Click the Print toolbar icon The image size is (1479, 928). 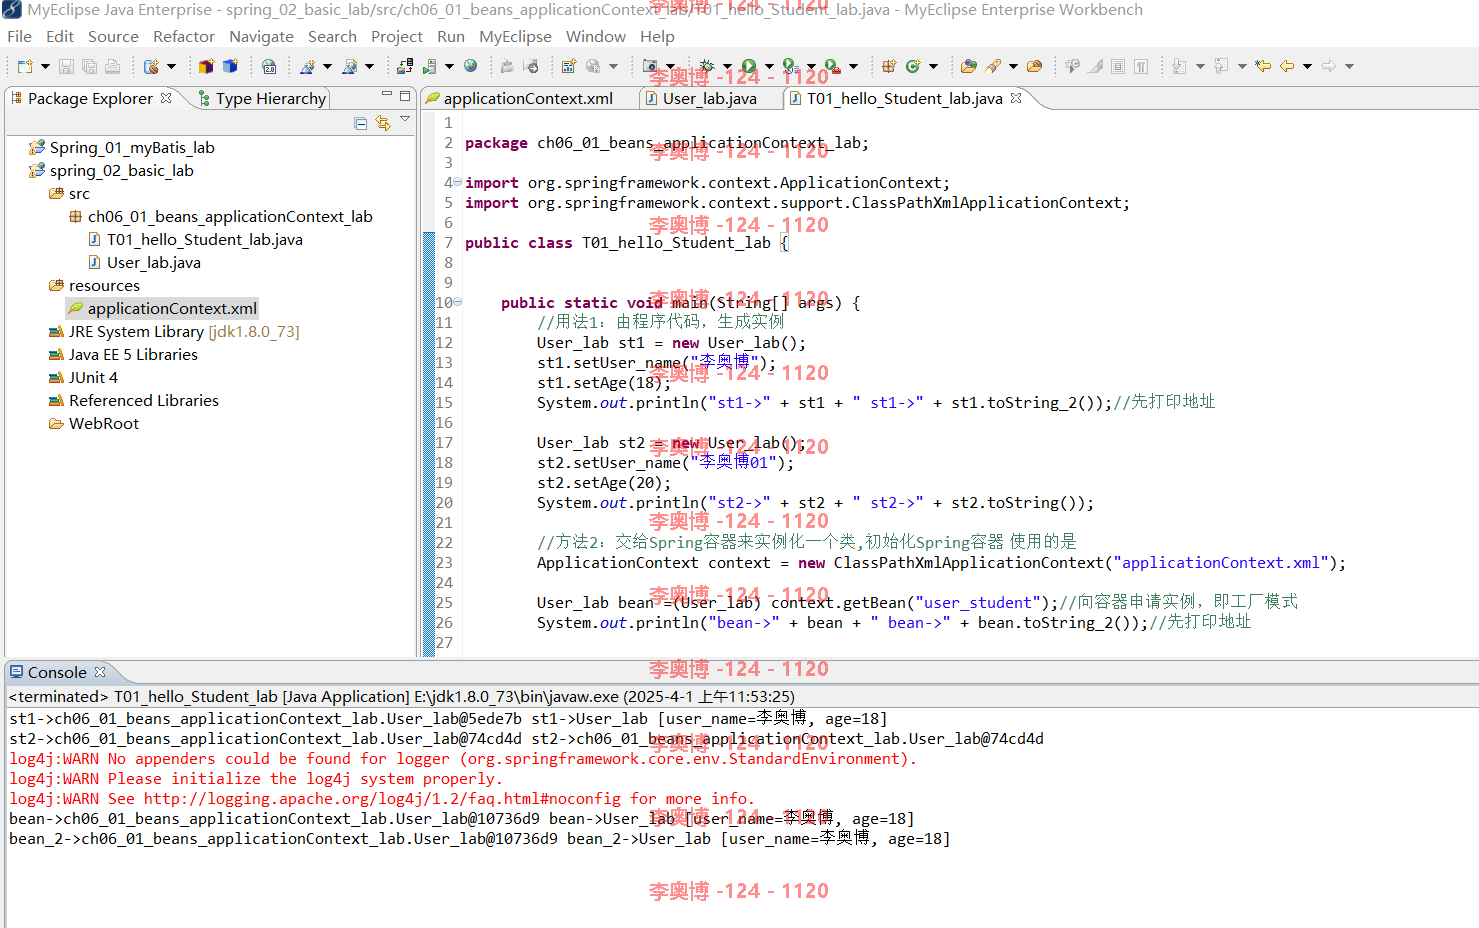coord(112,66)
